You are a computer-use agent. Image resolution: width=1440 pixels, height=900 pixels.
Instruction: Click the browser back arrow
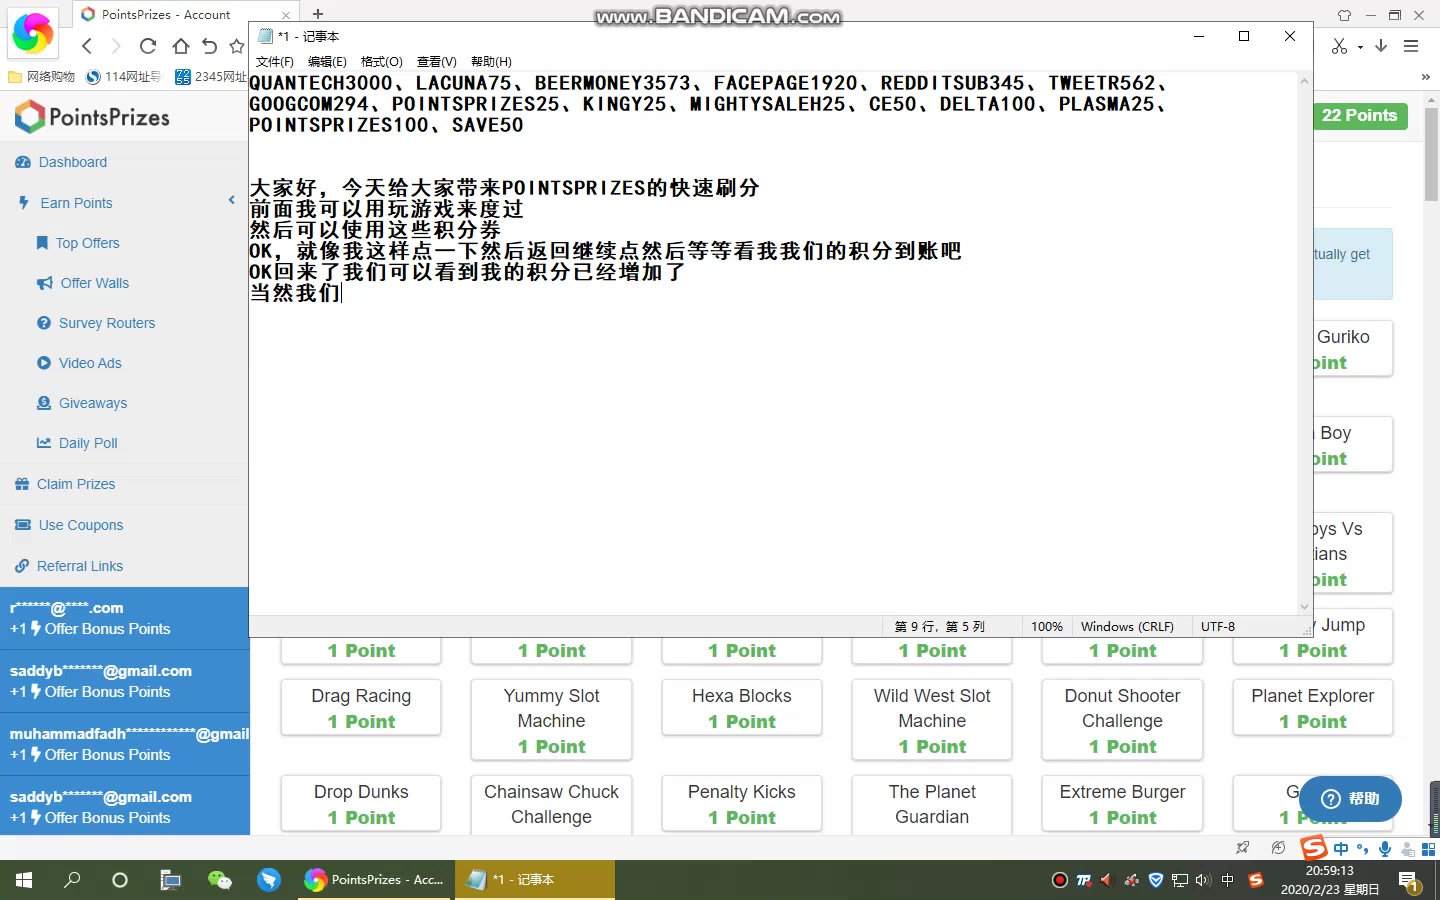pos(87,46)
